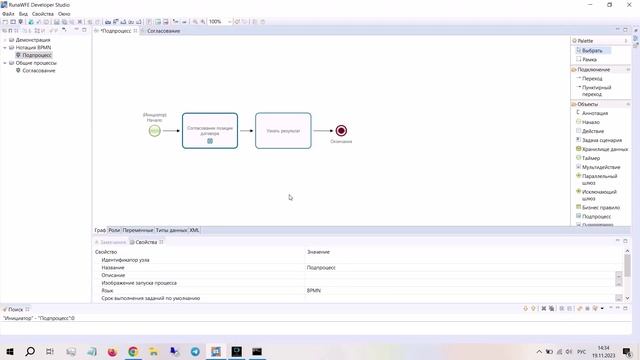
Task: Collapse the Нотация BPMN tree node
Action: [5, 47]
